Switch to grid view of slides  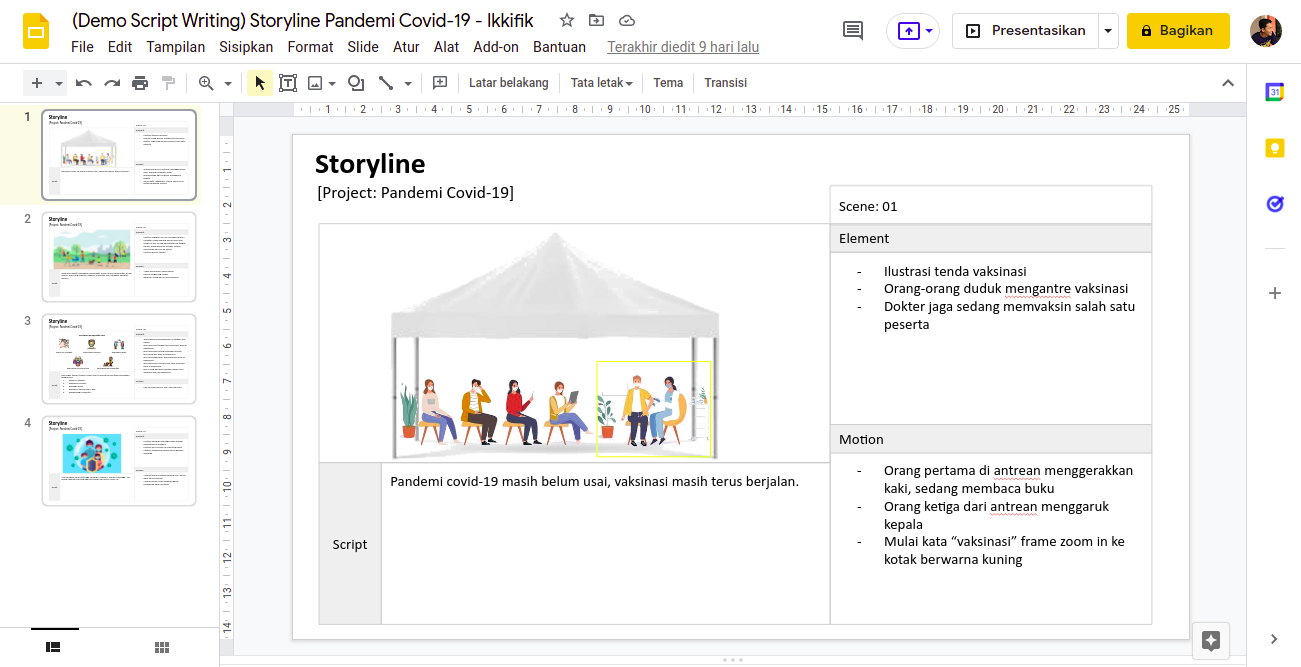(162, 648)
